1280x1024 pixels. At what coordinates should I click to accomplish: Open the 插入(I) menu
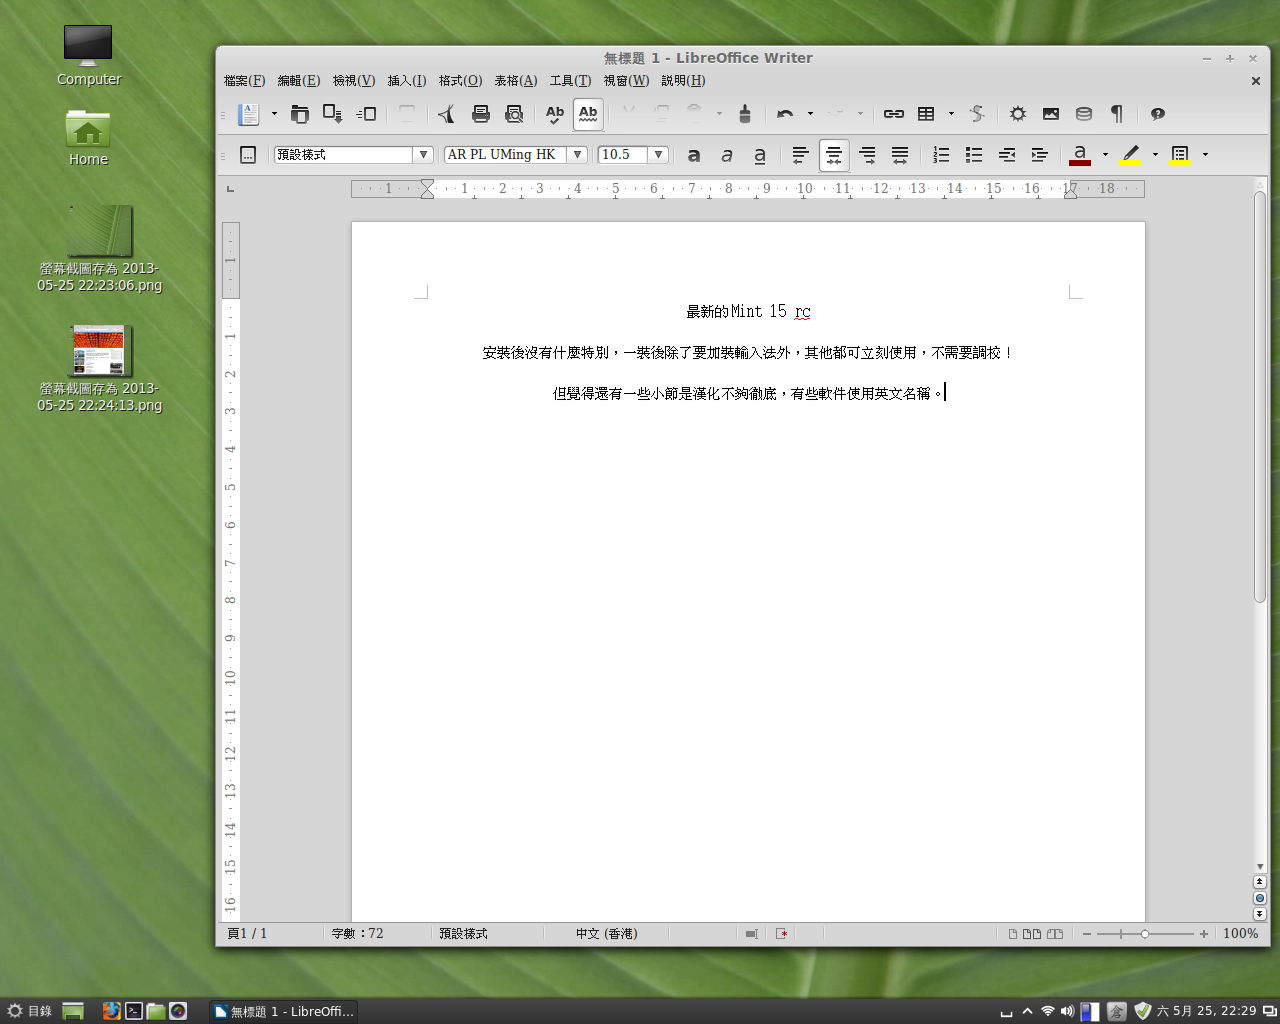[407, 81]
